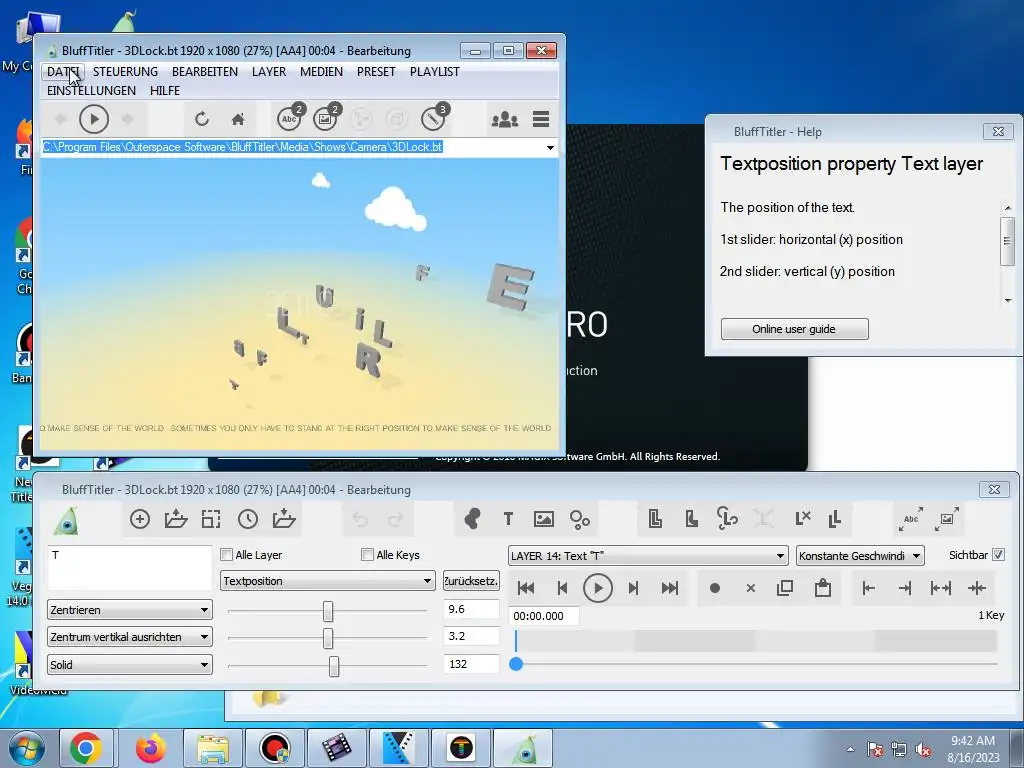Image resolution: width=1024 pixels, height=768 pixels.
Task: Open the PRESET menu
Action: click(x=376, y=72)
